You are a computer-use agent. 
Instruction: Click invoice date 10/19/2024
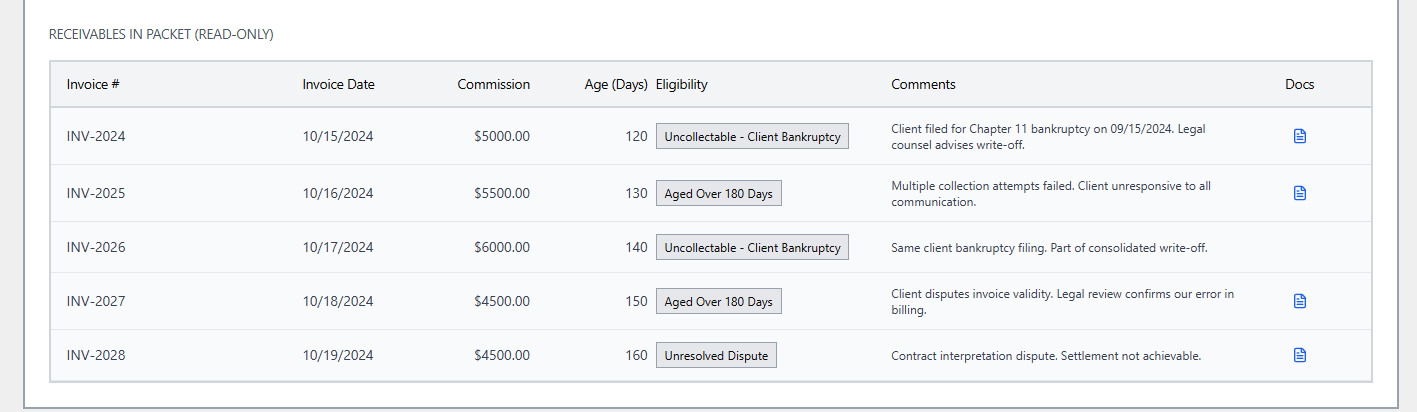[x=338, y=355]
